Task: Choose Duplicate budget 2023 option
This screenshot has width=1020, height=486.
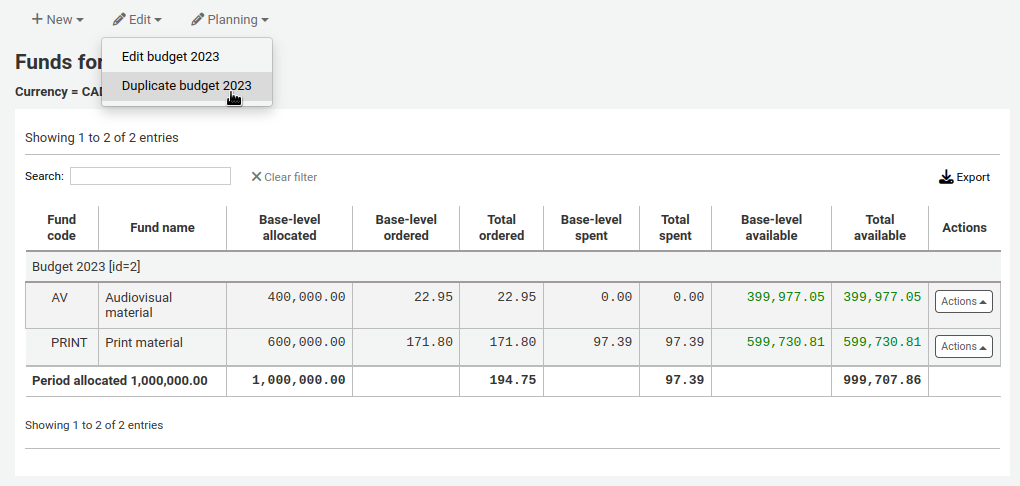Action: [x=186, y=86]
